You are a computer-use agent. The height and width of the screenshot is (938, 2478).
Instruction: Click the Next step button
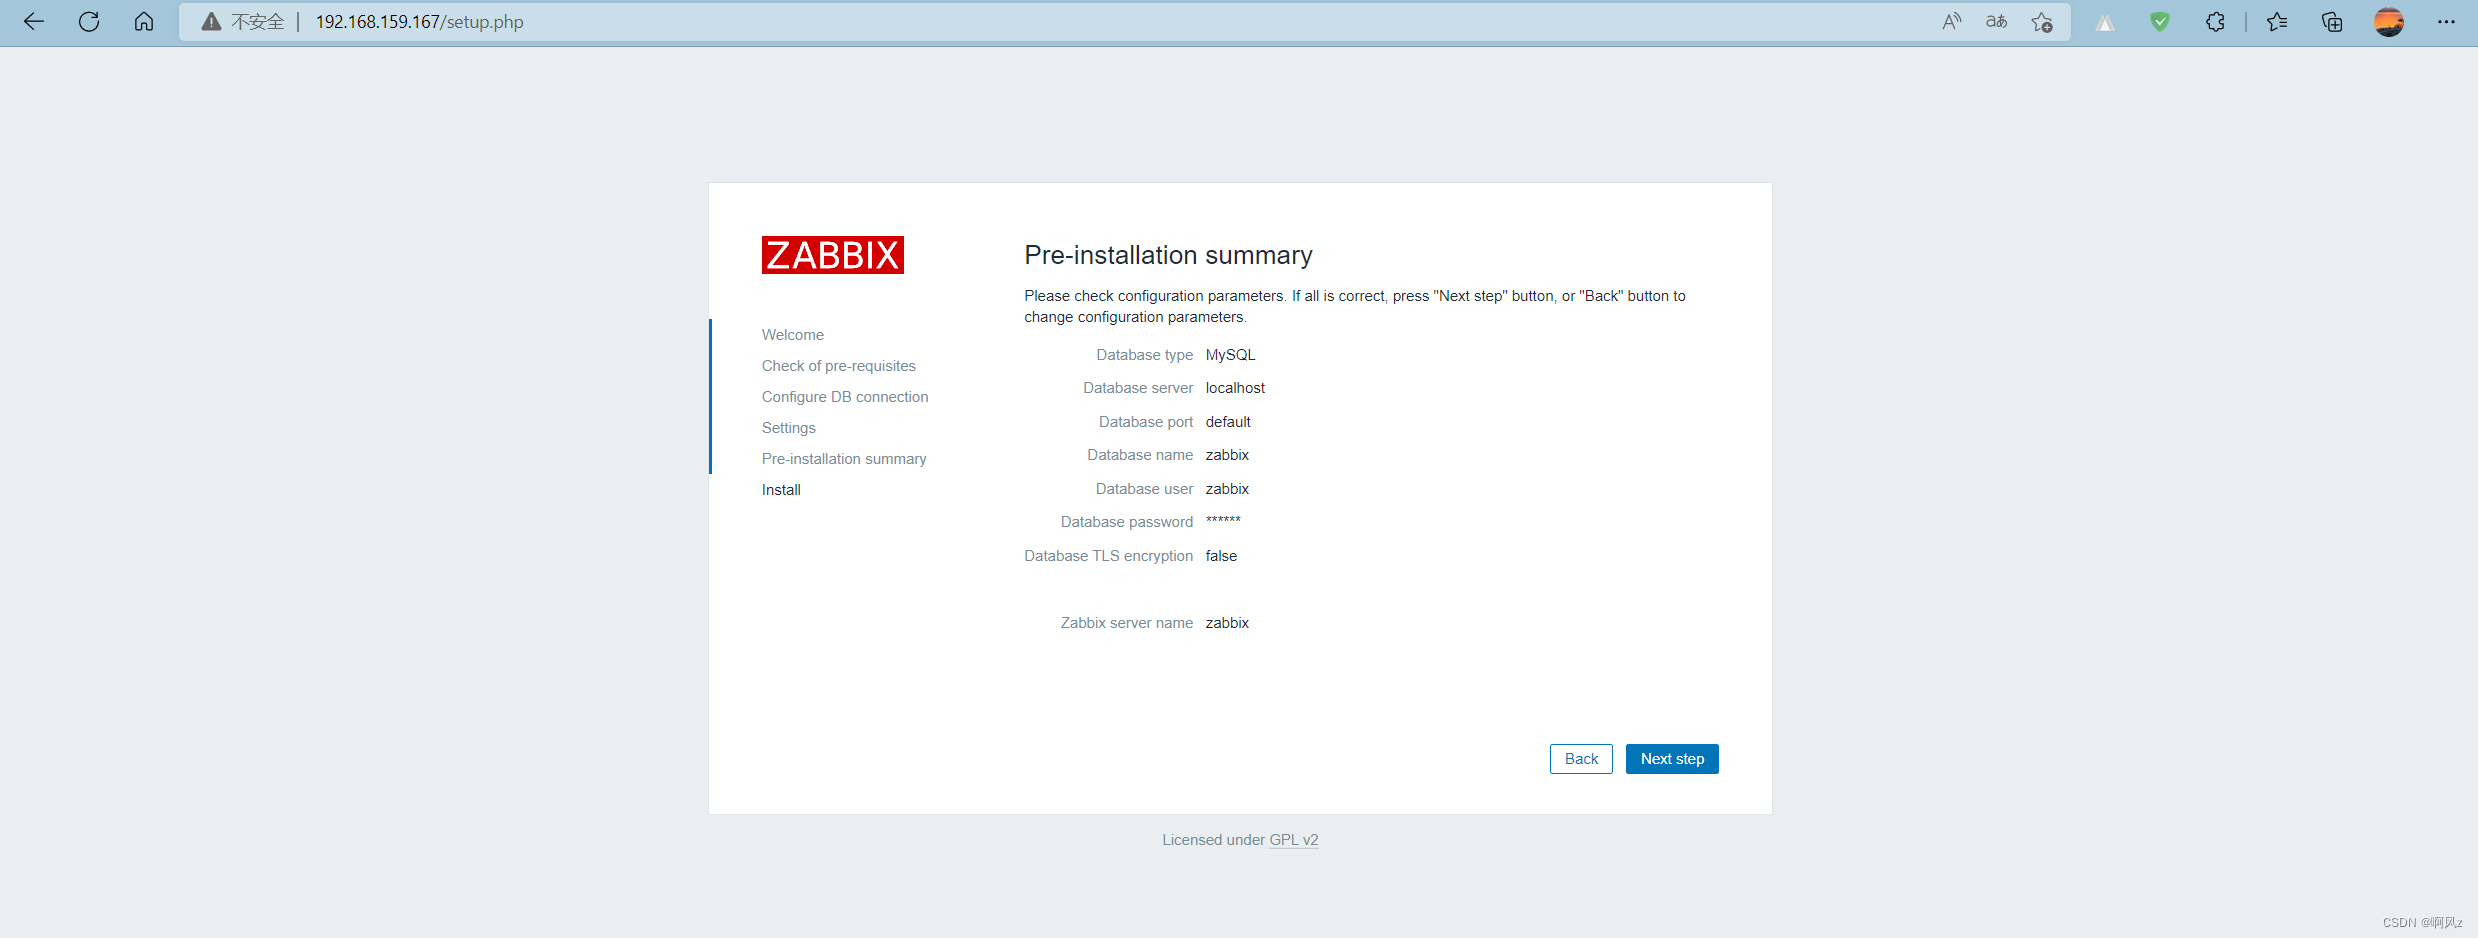(1672, 759)
